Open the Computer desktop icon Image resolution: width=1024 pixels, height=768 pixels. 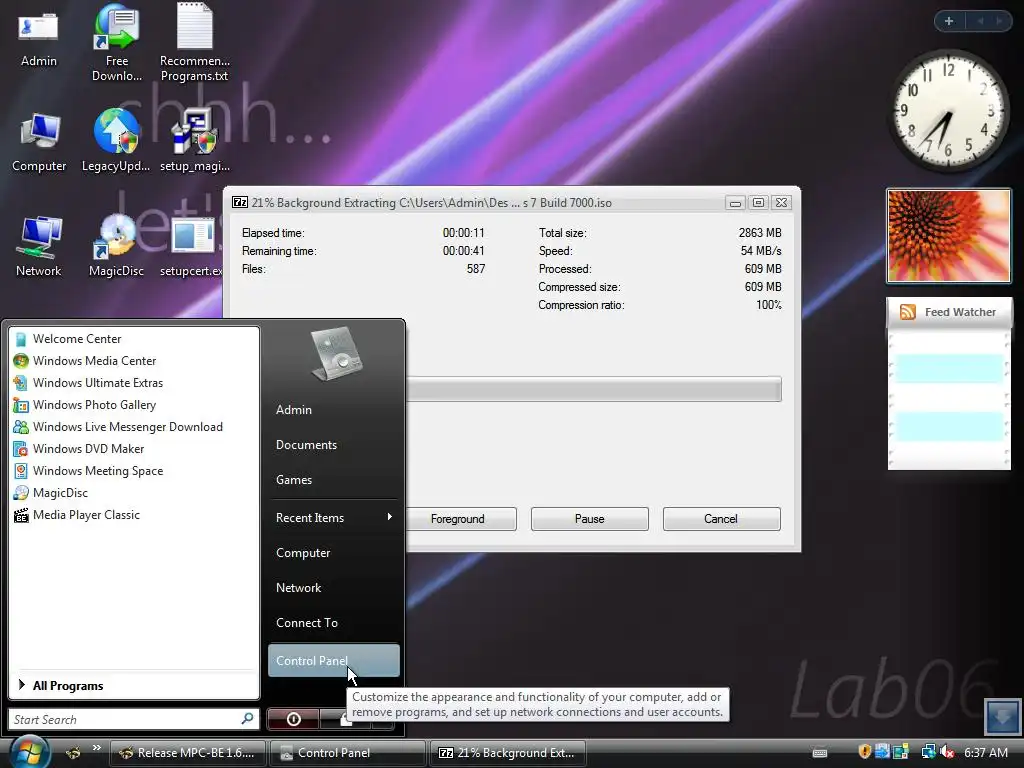(x=39, y=142)
